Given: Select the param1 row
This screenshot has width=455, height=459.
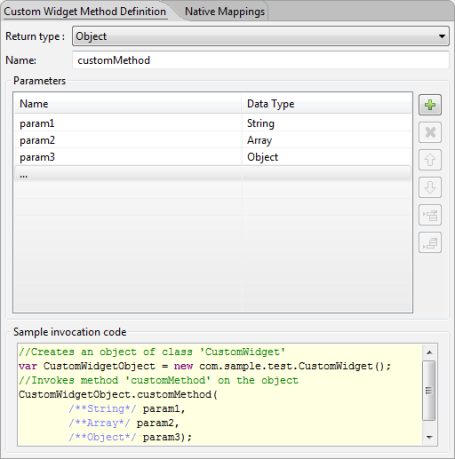Looking at the screenshot, I should [213, 123].
